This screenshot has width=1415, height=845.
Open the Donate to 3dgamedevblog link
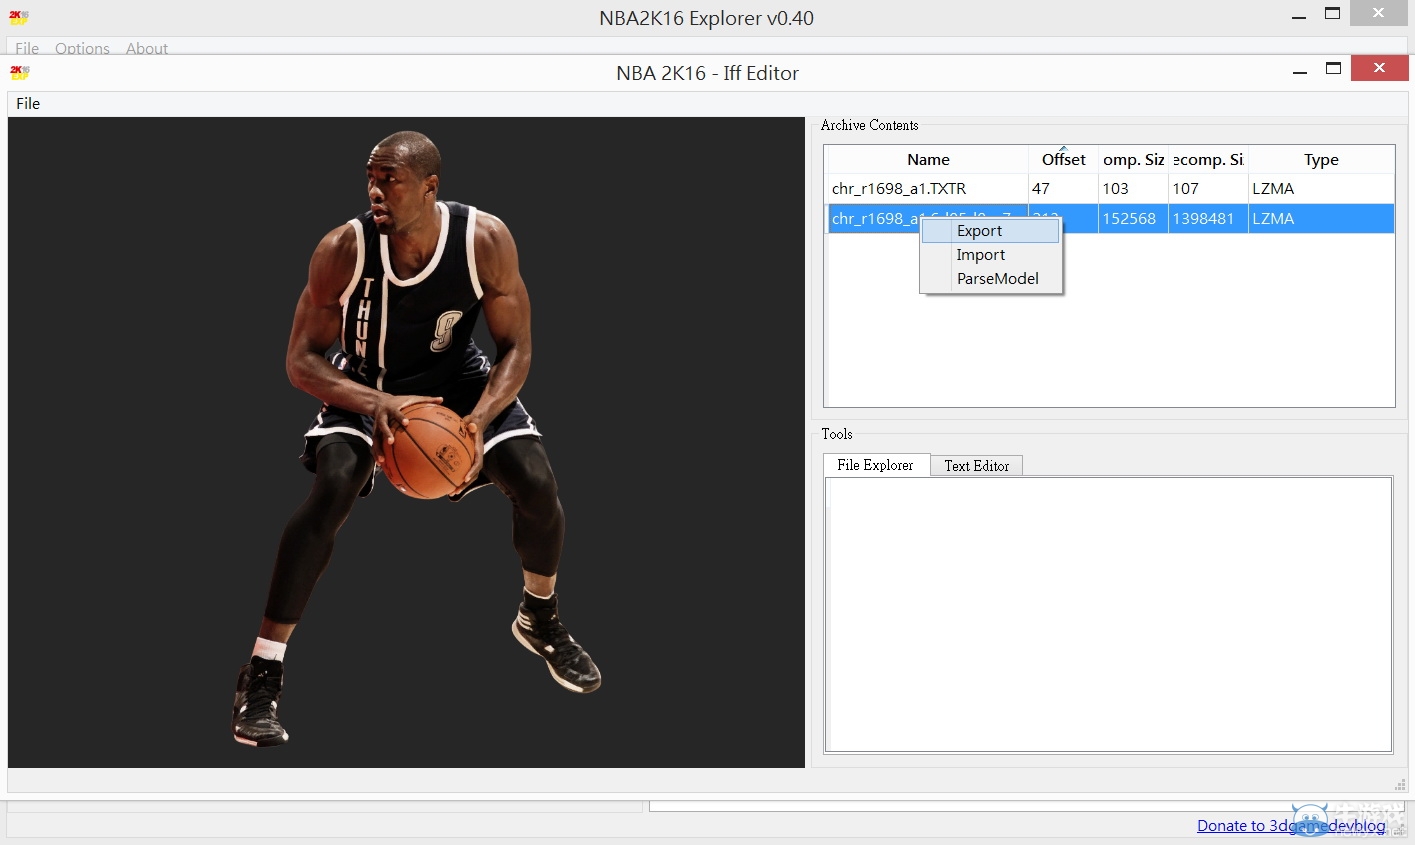1291,826
